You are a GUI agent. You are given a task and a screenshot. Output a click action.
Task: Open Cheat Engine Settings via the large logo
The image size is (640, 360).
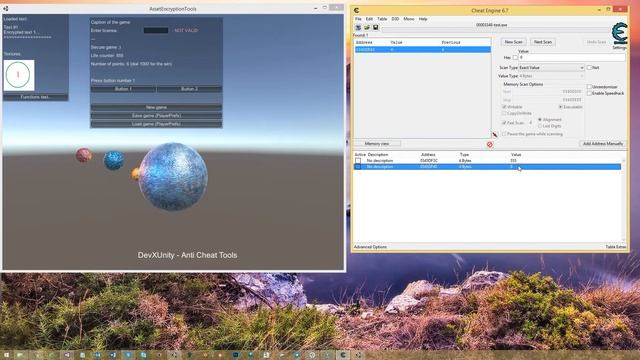click(619, 34)
